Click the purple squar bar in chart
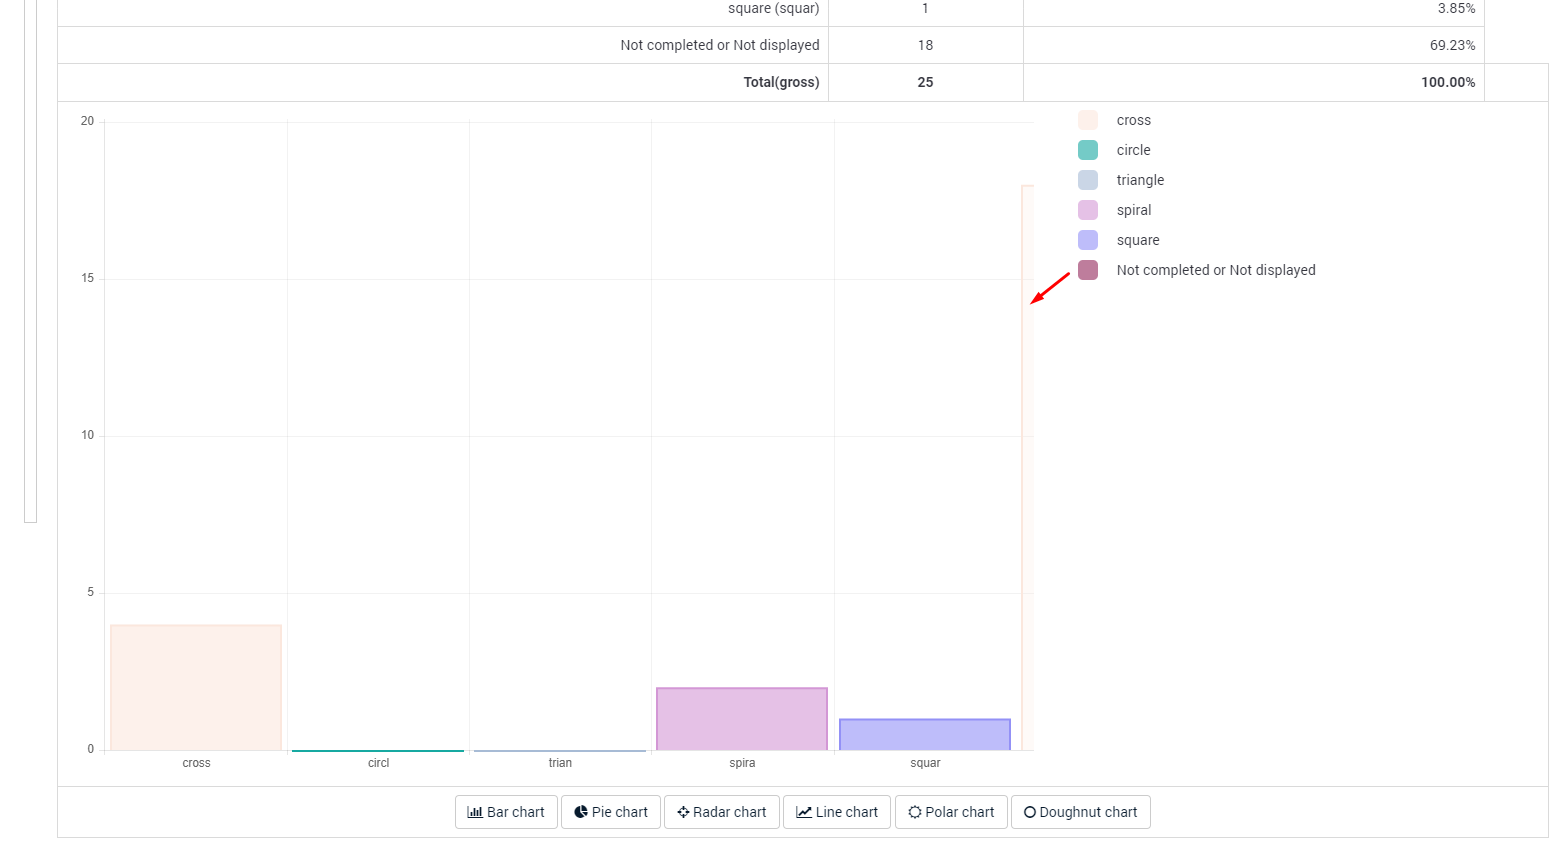 click(x=925, y=734)
